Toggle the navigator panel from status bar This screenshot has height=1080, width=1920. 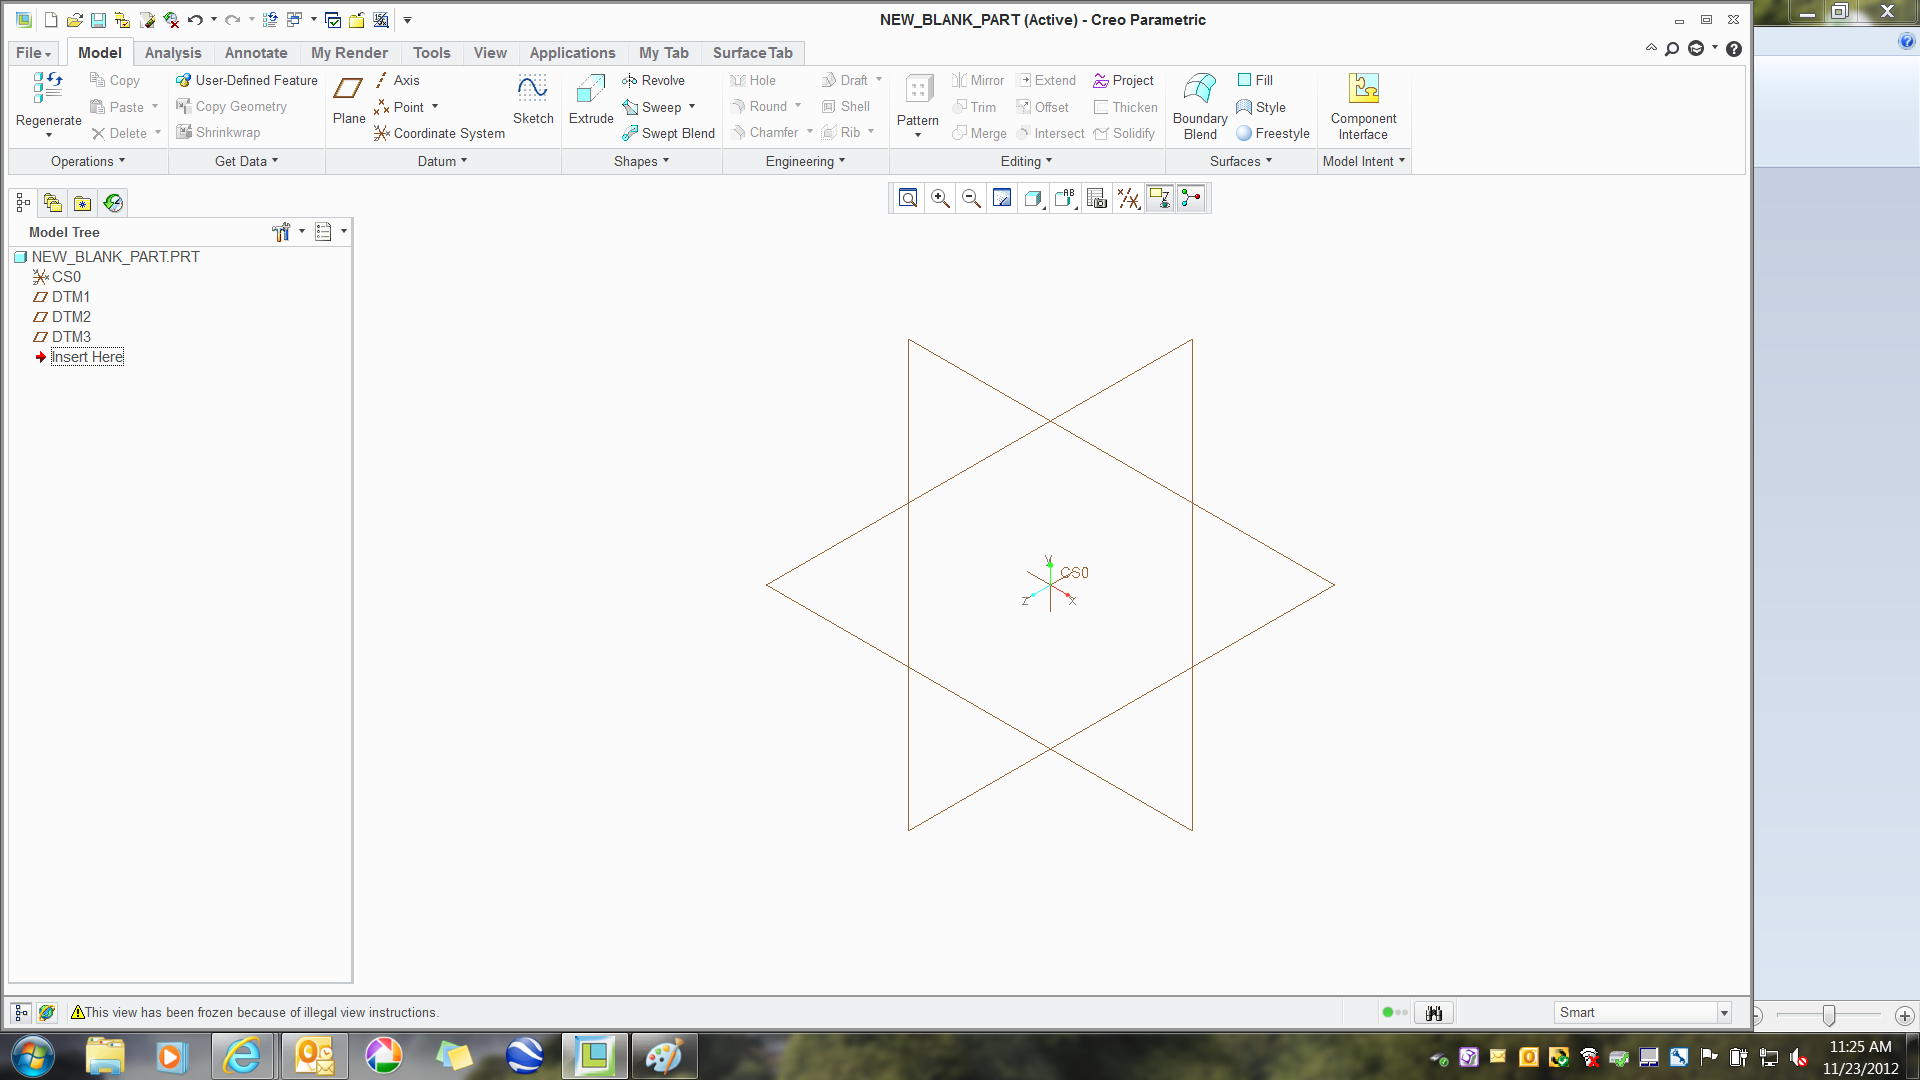[x=21, y=1013]
